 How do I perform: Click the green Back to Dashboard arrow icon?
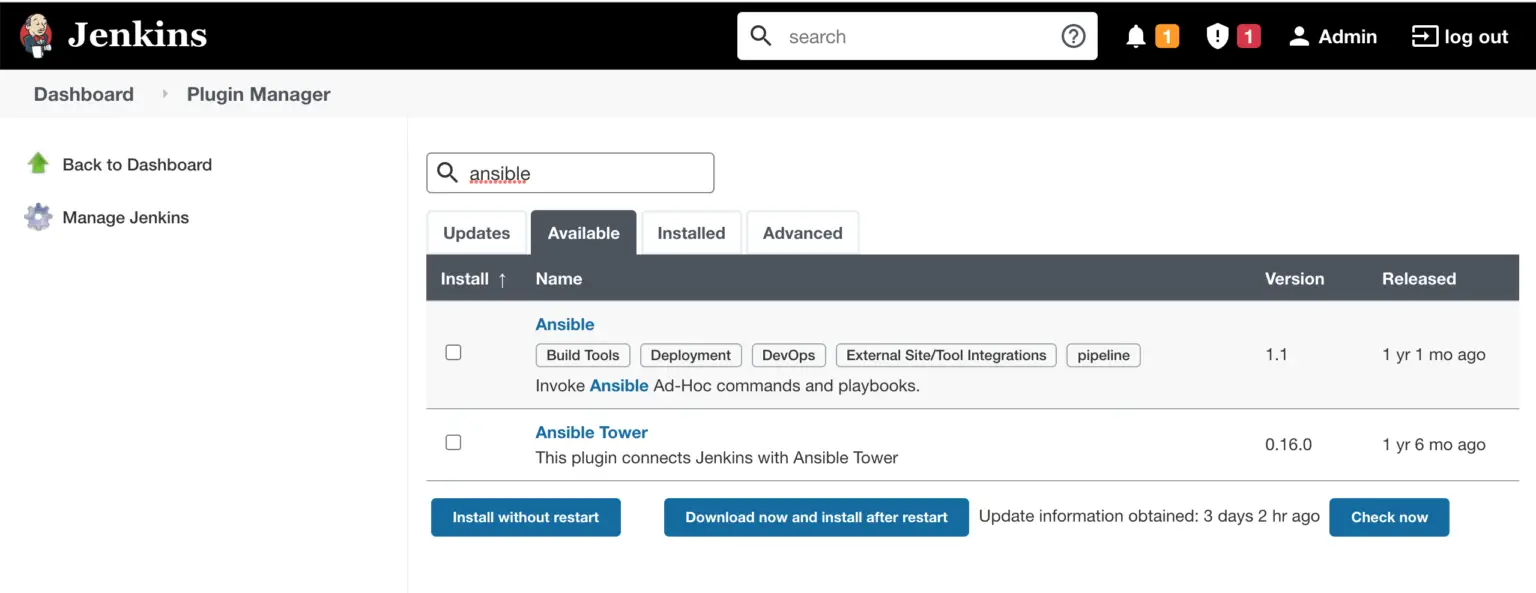(x=37, y=163)
